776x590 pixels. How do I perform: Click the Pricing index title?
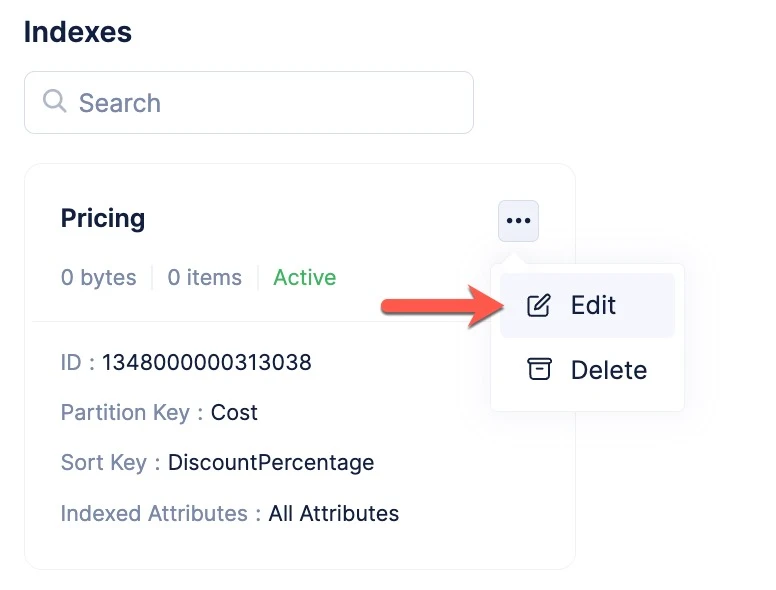click(x=103, y=218)
